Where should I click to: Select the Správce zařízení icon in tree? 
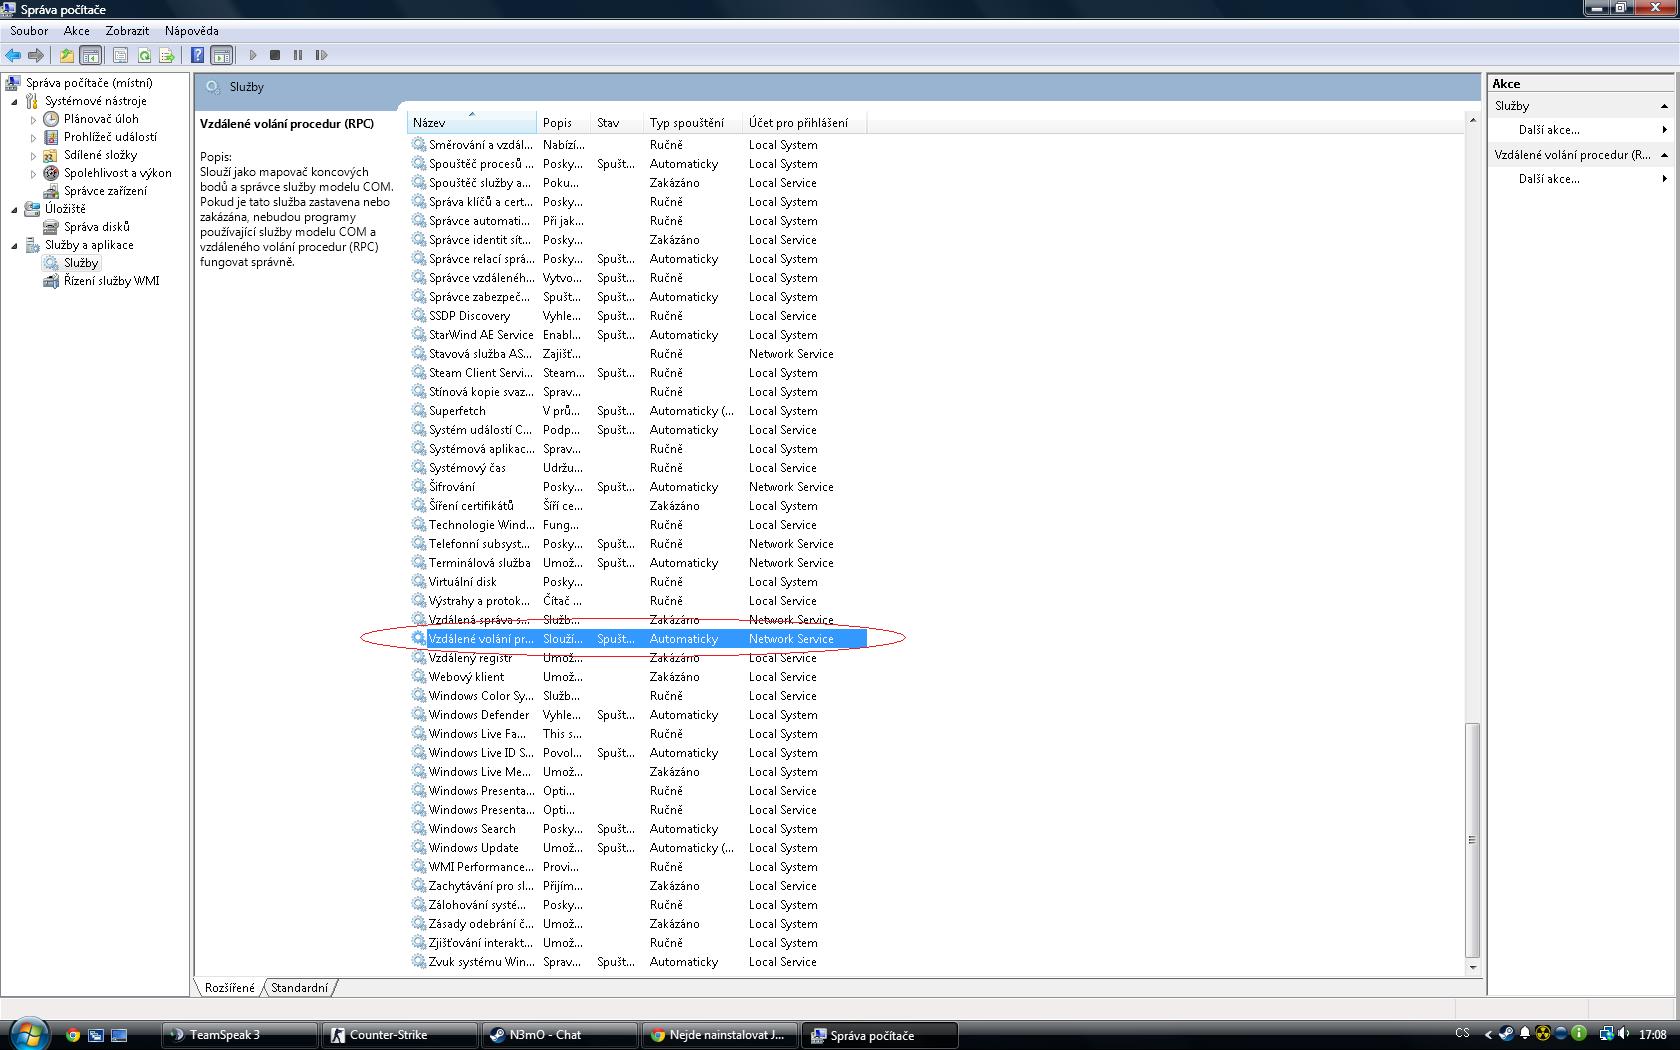coord(51,191)
